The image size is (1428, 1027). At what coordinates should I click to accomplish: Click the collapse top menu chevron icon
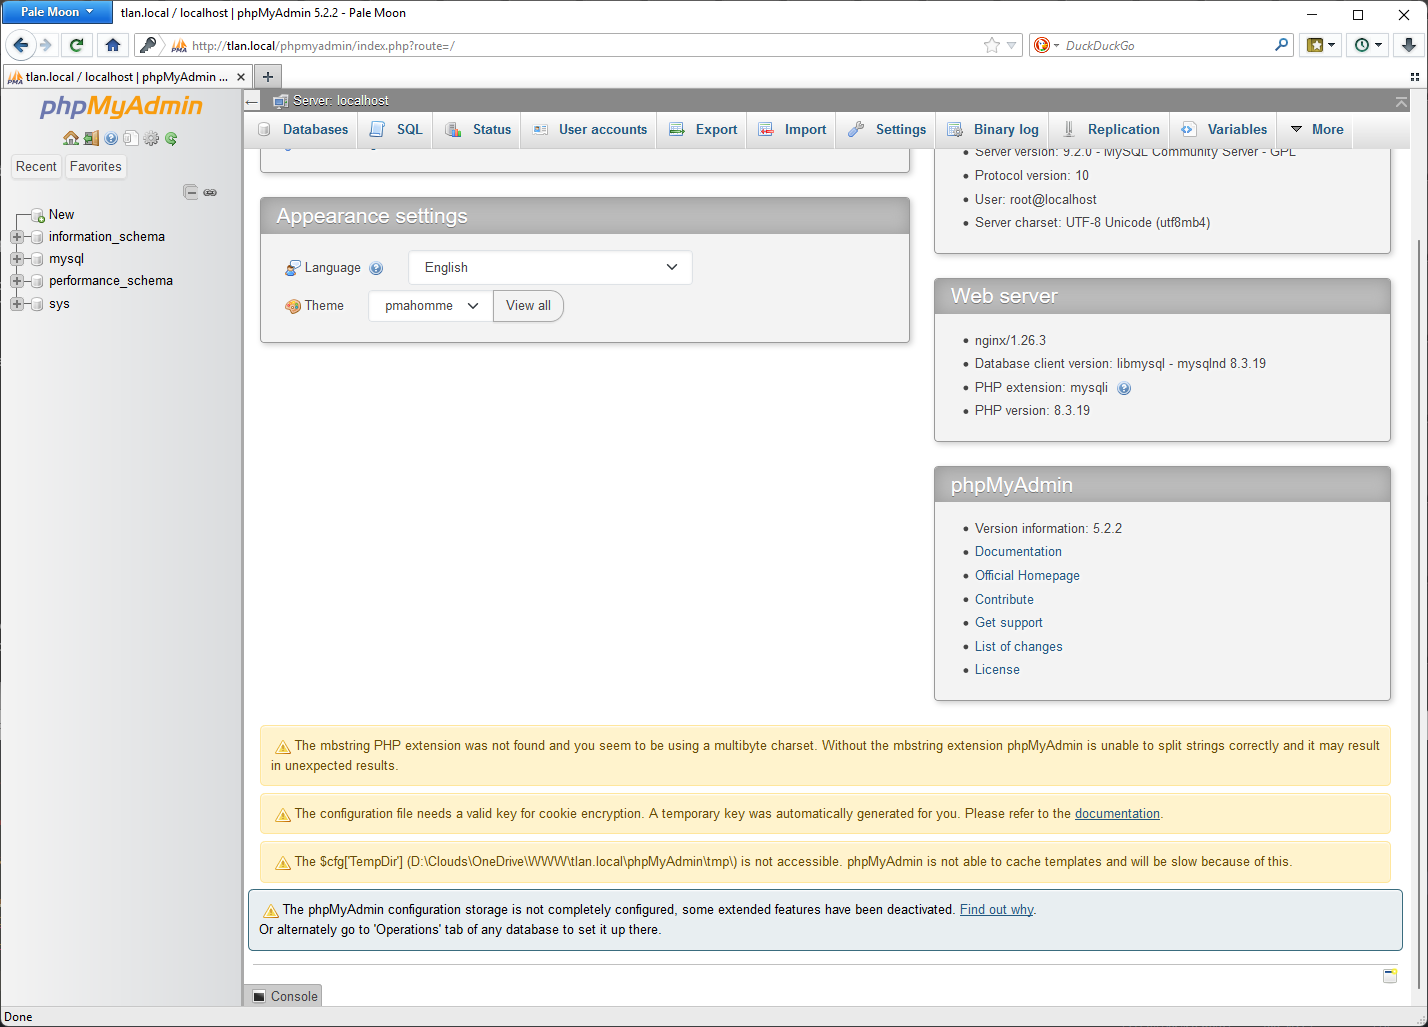(x=1401, y=102)
